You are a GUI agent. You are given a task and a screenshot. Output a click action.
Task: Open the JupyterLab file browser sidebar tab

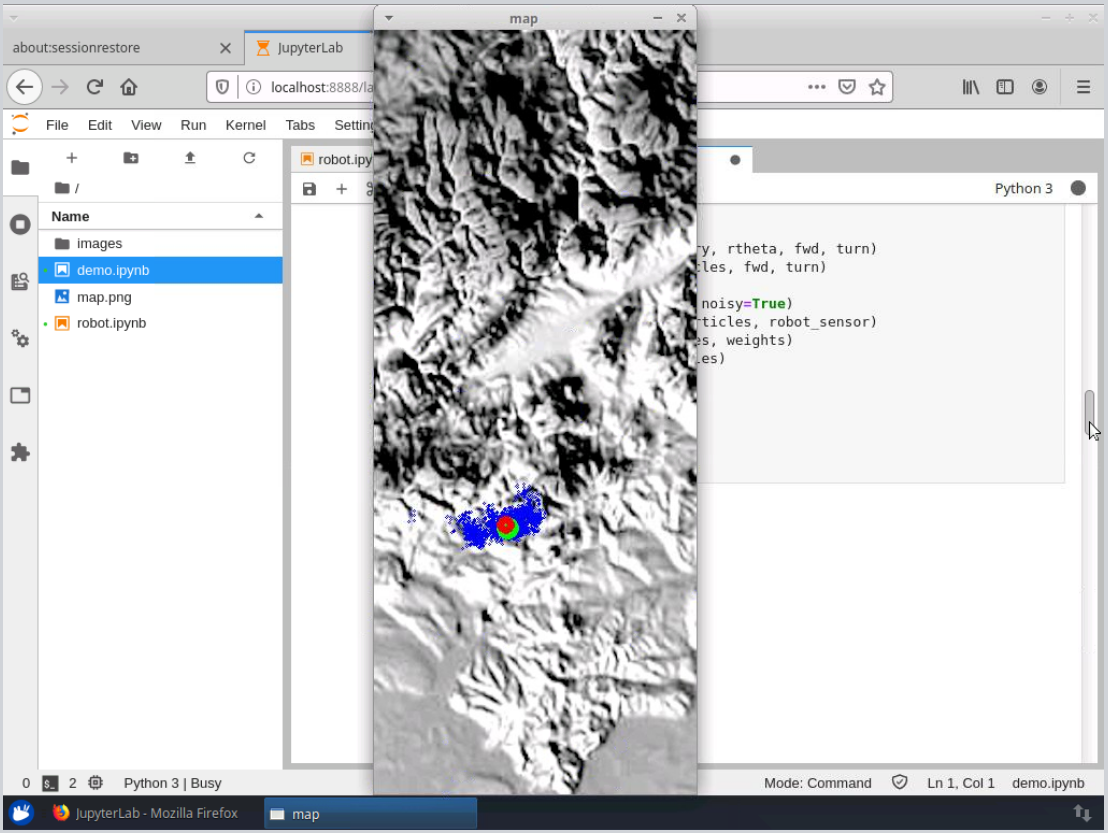coord(20,167)
